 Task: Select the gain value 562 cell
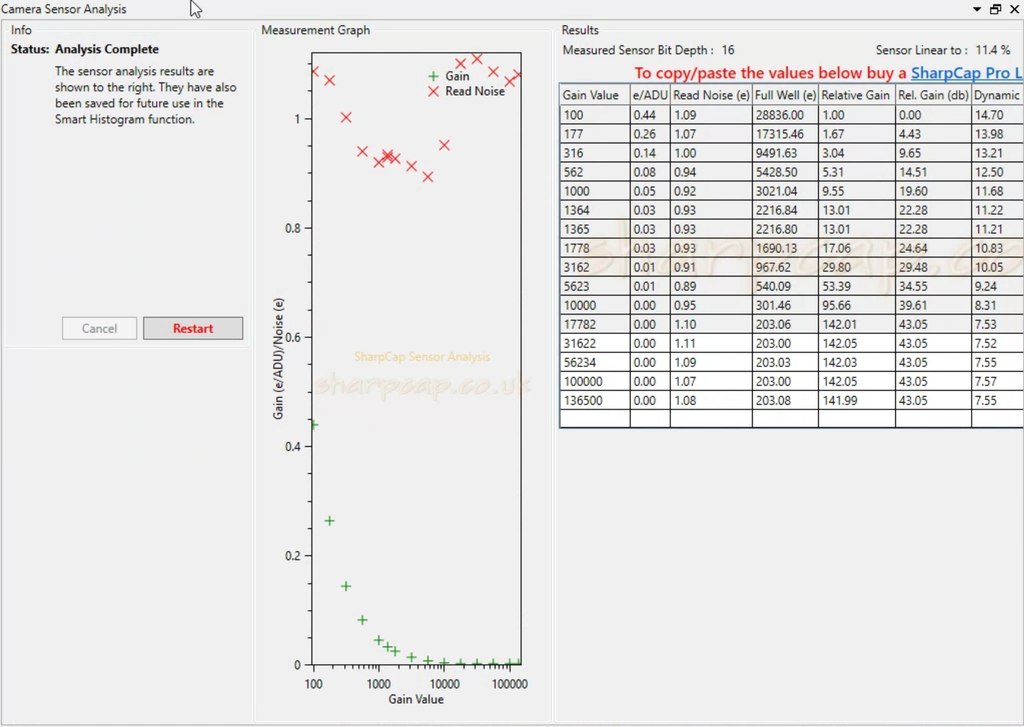[x=595, y=172]
